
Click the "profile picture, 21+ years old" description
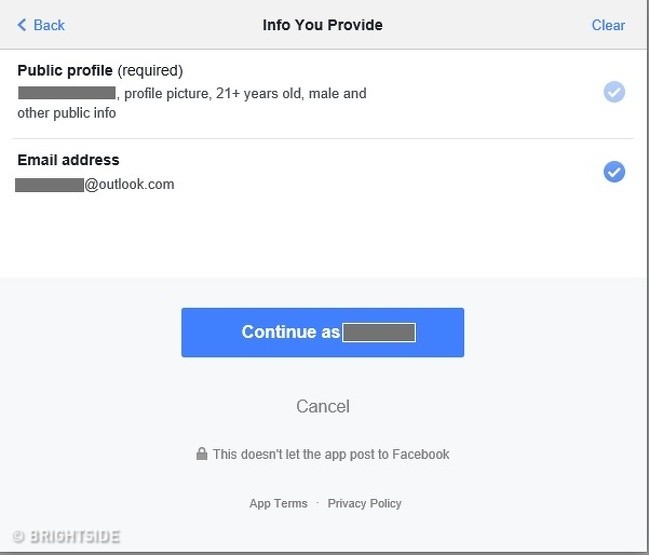217,93
